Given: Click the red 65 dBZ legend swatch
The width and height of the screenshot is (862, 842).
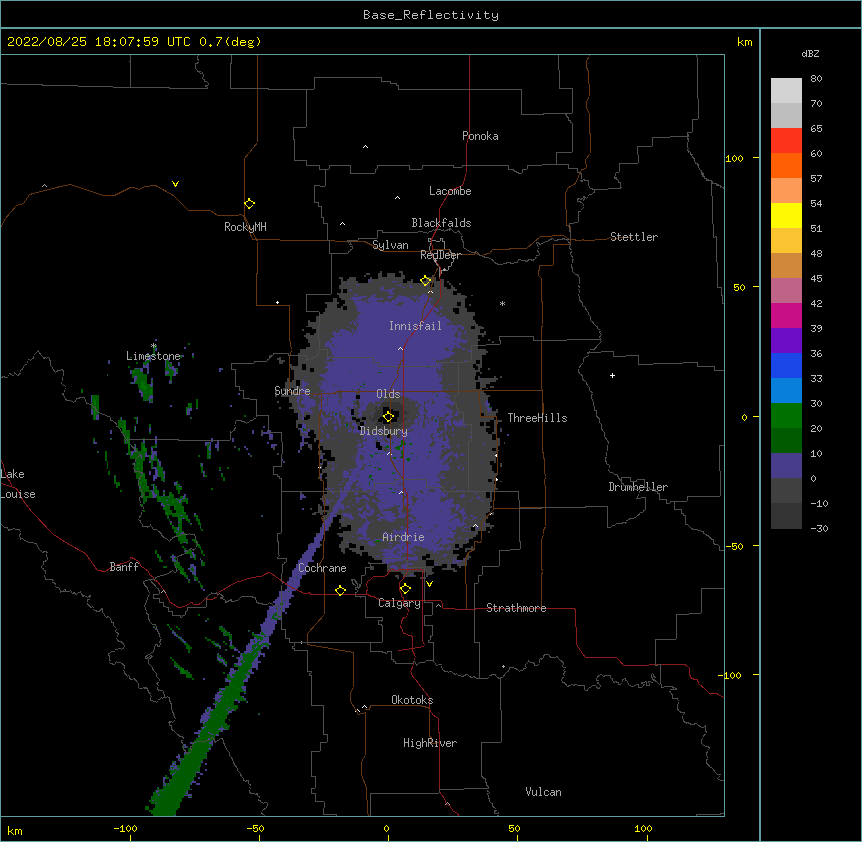Looking at the screenshot, I should click(x=786, y=140).
